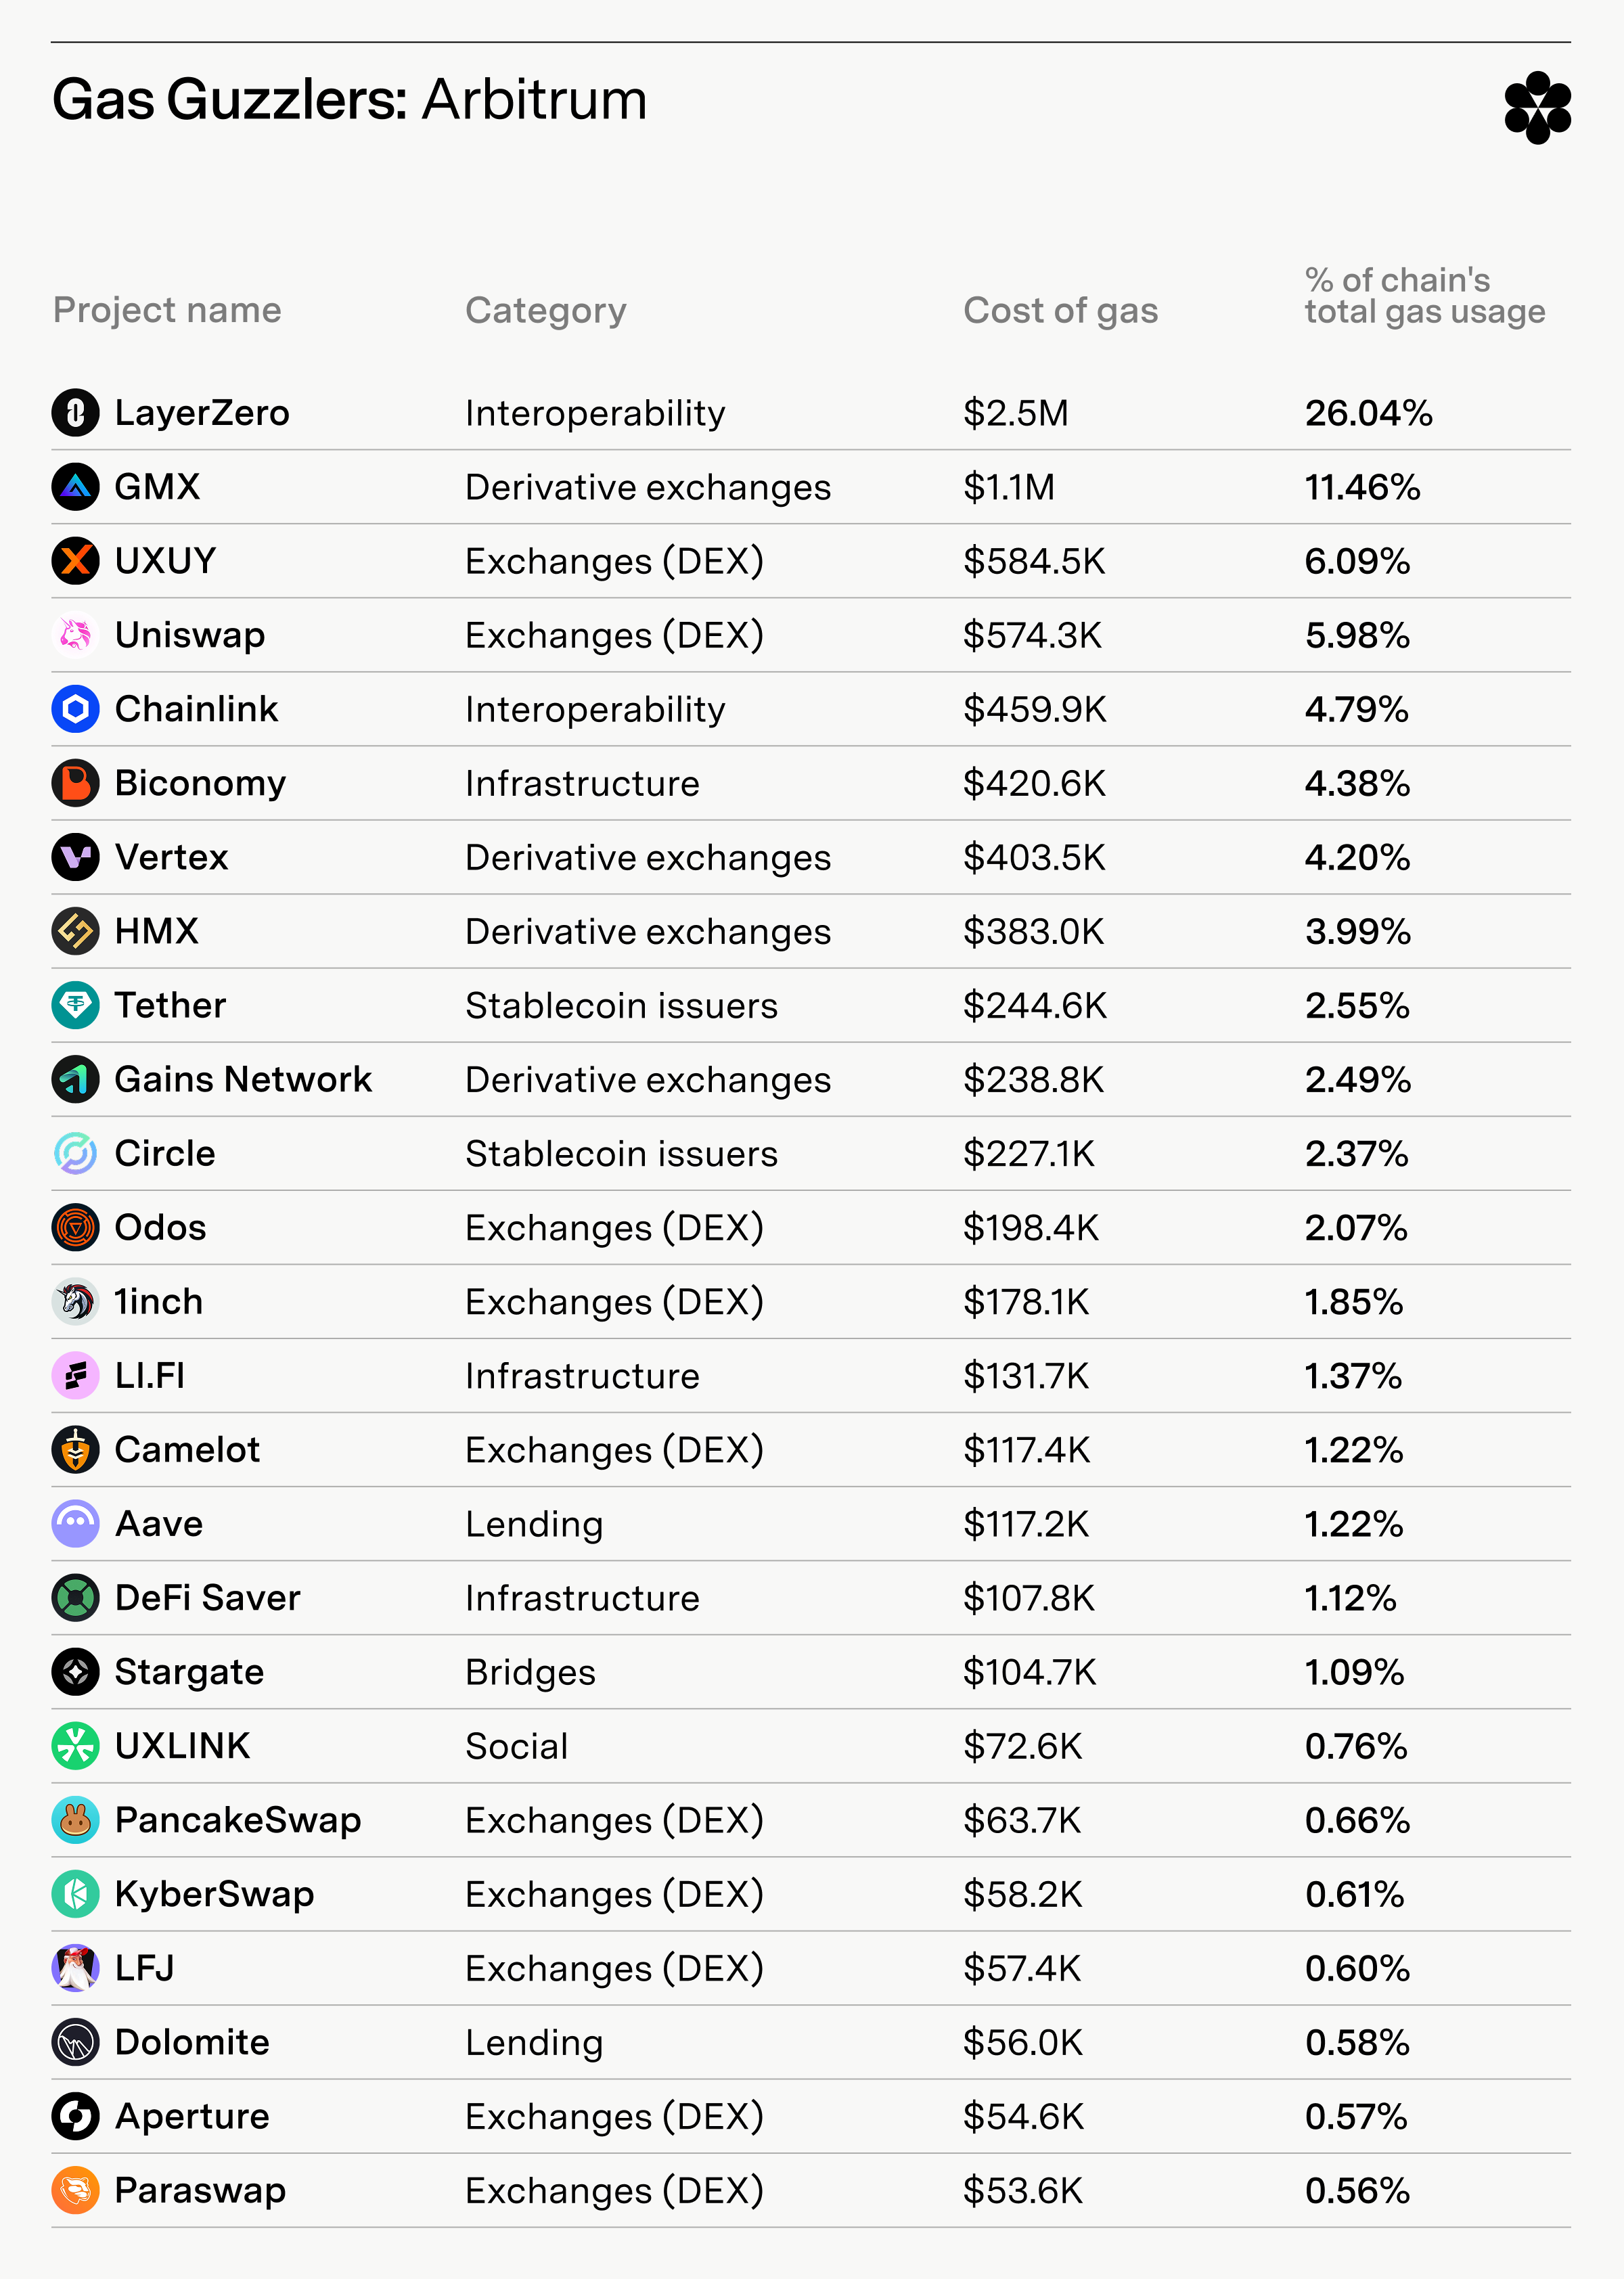The image size is (1624, 2279).
Task: Click the Gas Guzzlers: Arbitrum title
Action: [x=350, y=100]
